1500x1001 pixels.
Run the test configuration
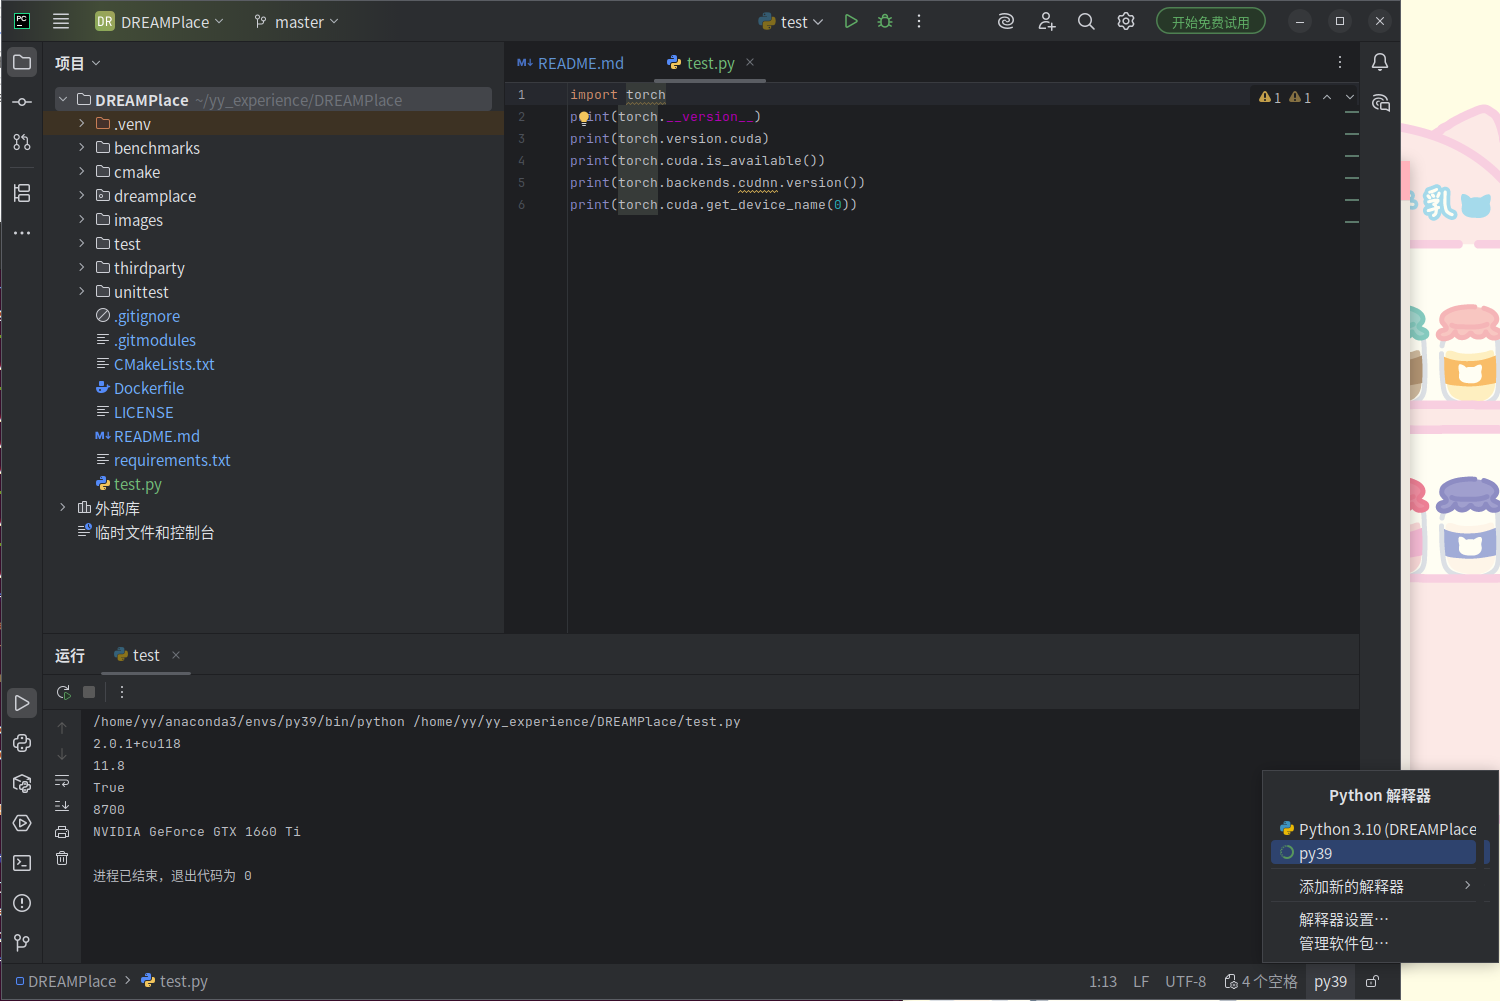pos(851,21)
